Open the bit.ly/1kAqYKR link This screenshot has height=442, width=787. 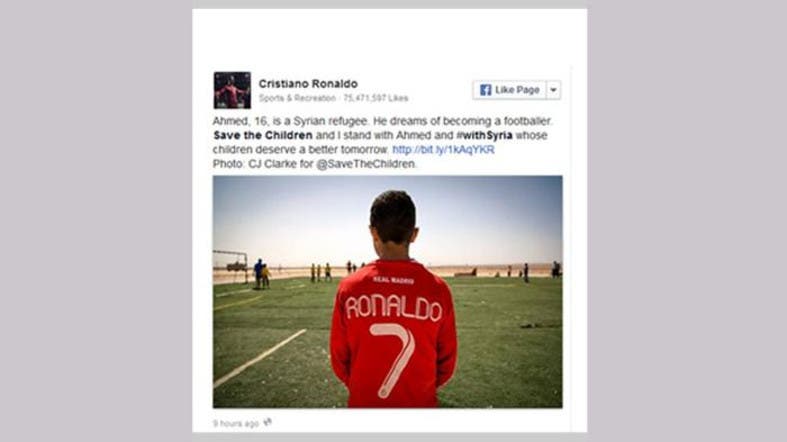click(x=443, y=150)
